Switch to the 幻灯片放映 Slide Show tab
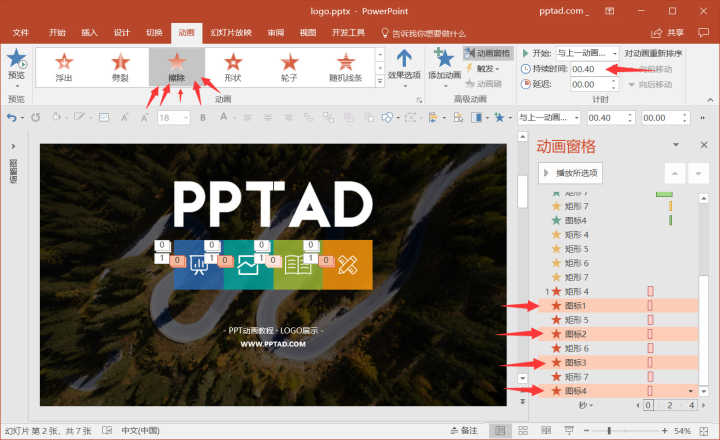 pyautogui.click(x=231, y=33)
